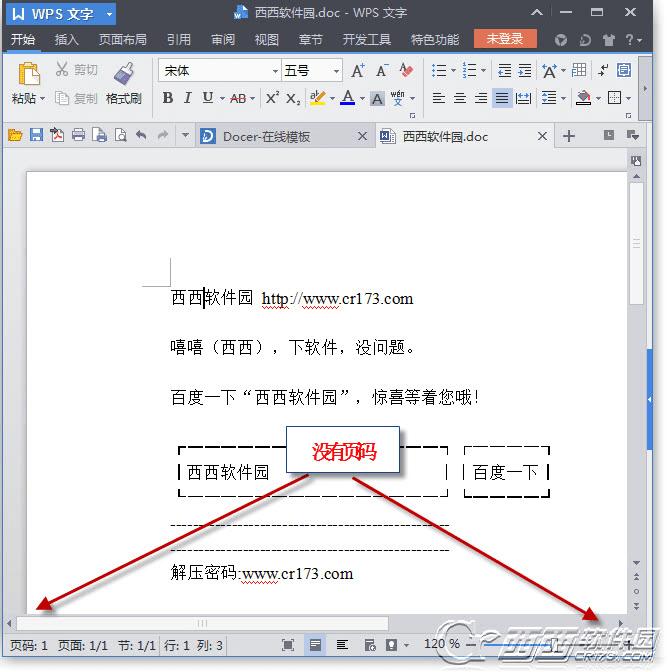Click the Paste icon
Image resolution: width=668 pixels, height=672 pixels.
point(29,73)
